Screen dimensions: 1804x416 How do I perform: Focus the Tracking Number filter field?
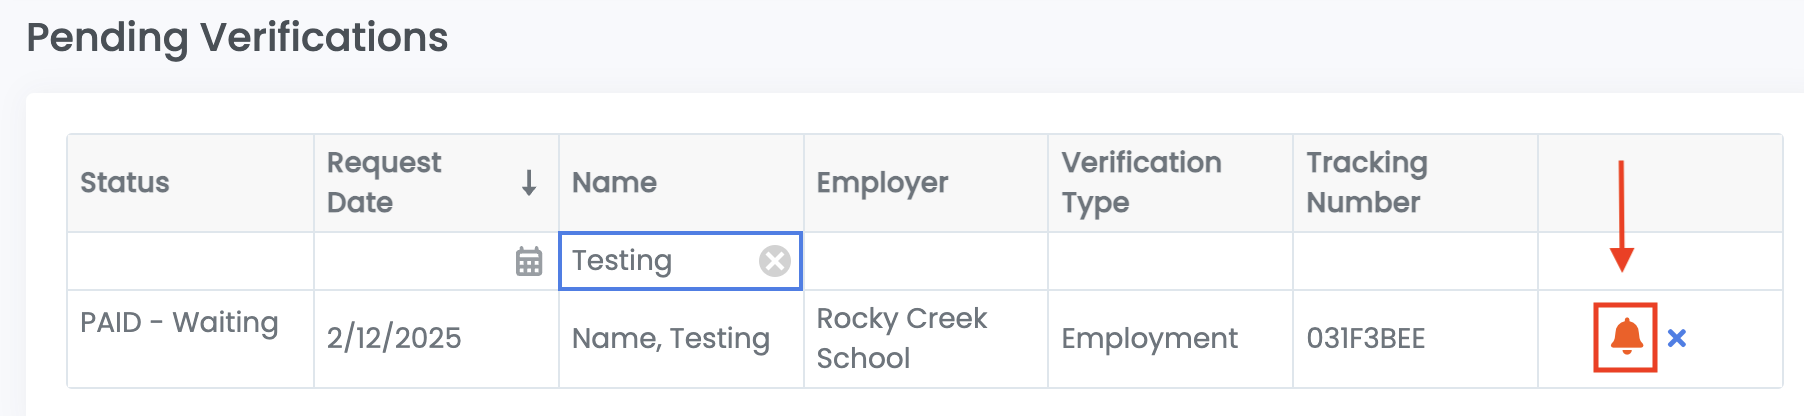(1415, 262)
